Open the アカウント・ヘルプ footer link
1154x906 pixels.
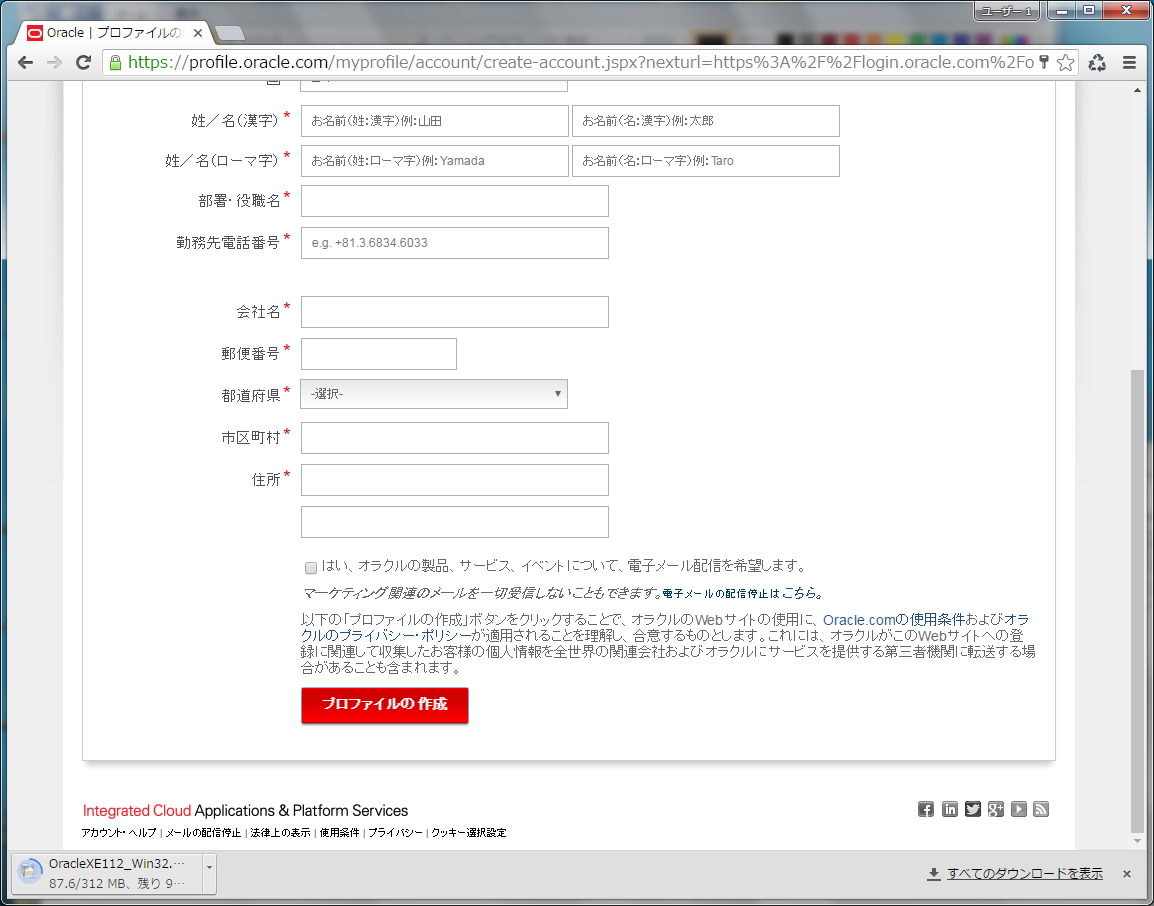click(x=119, y=832)
